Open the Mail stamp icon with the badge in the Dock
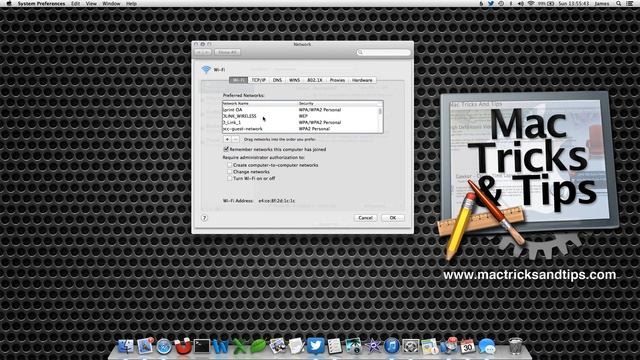 [x=145, y=346]
